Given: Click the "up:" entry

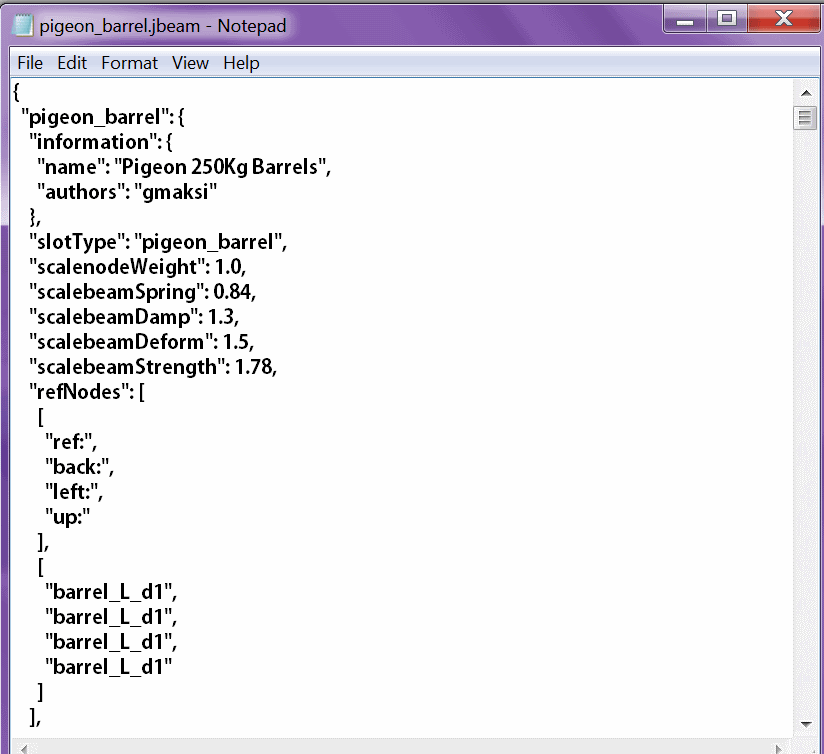Looking at the screenshot, I should tap(67, 518).
